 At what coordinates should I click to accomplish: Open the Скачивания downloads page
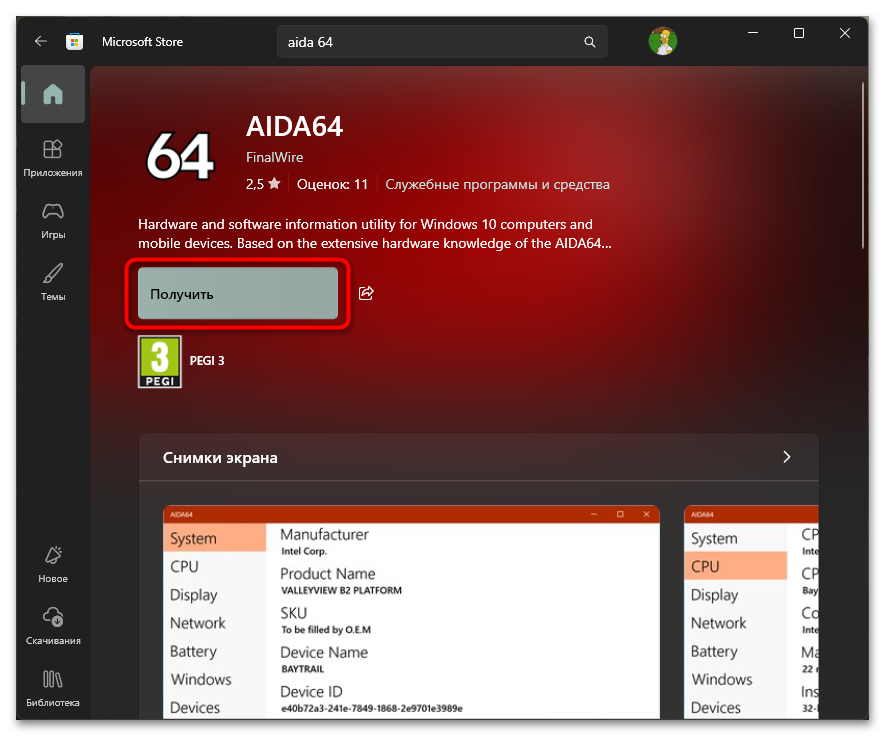(x=53, y=626)
